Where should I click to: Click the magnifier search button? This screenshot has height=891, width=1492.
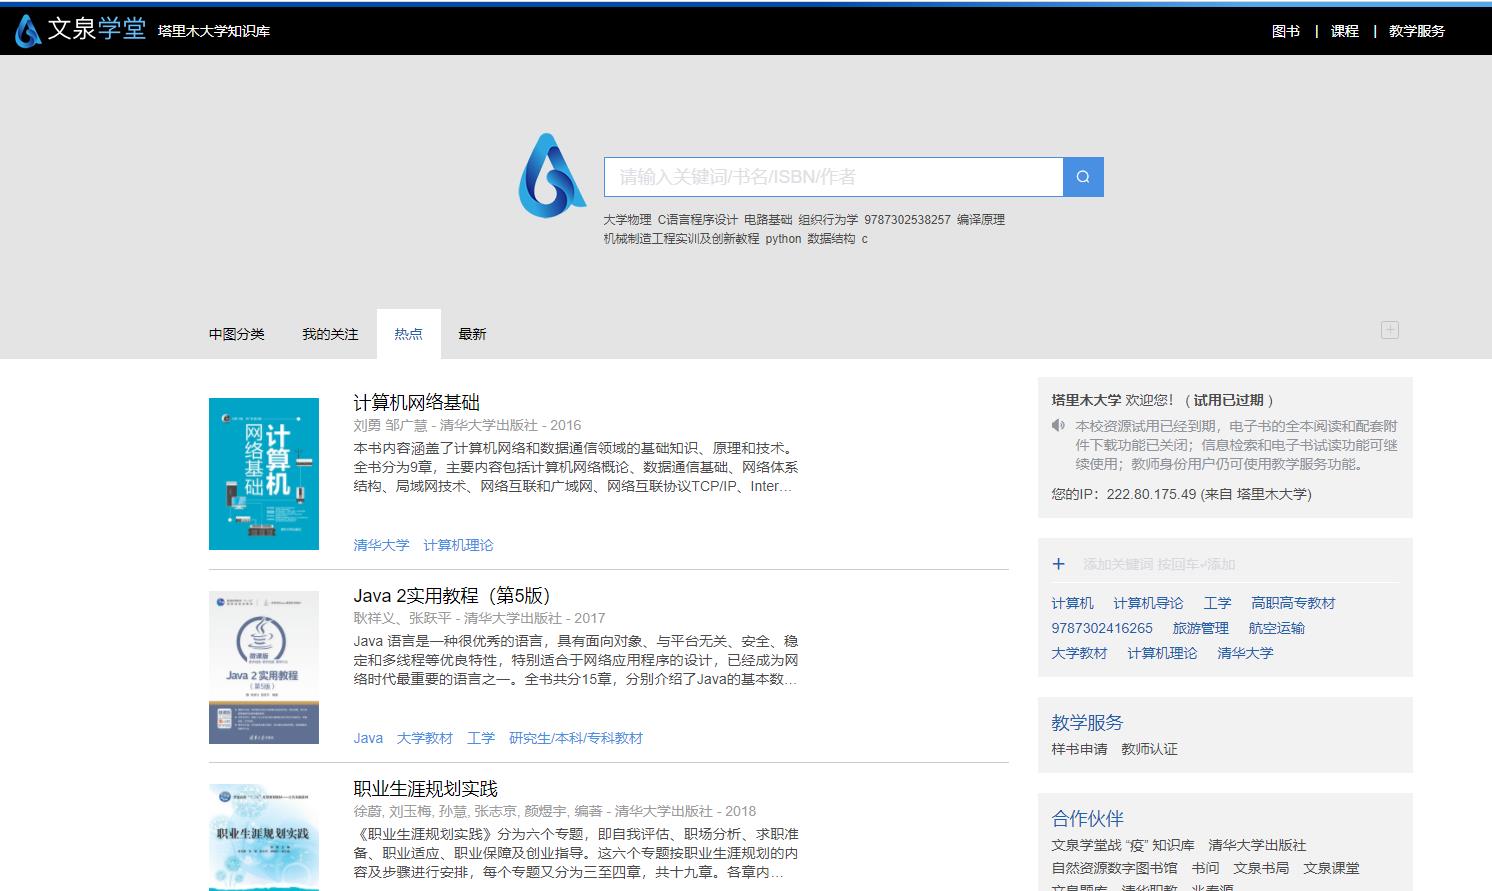point(1083,177)
